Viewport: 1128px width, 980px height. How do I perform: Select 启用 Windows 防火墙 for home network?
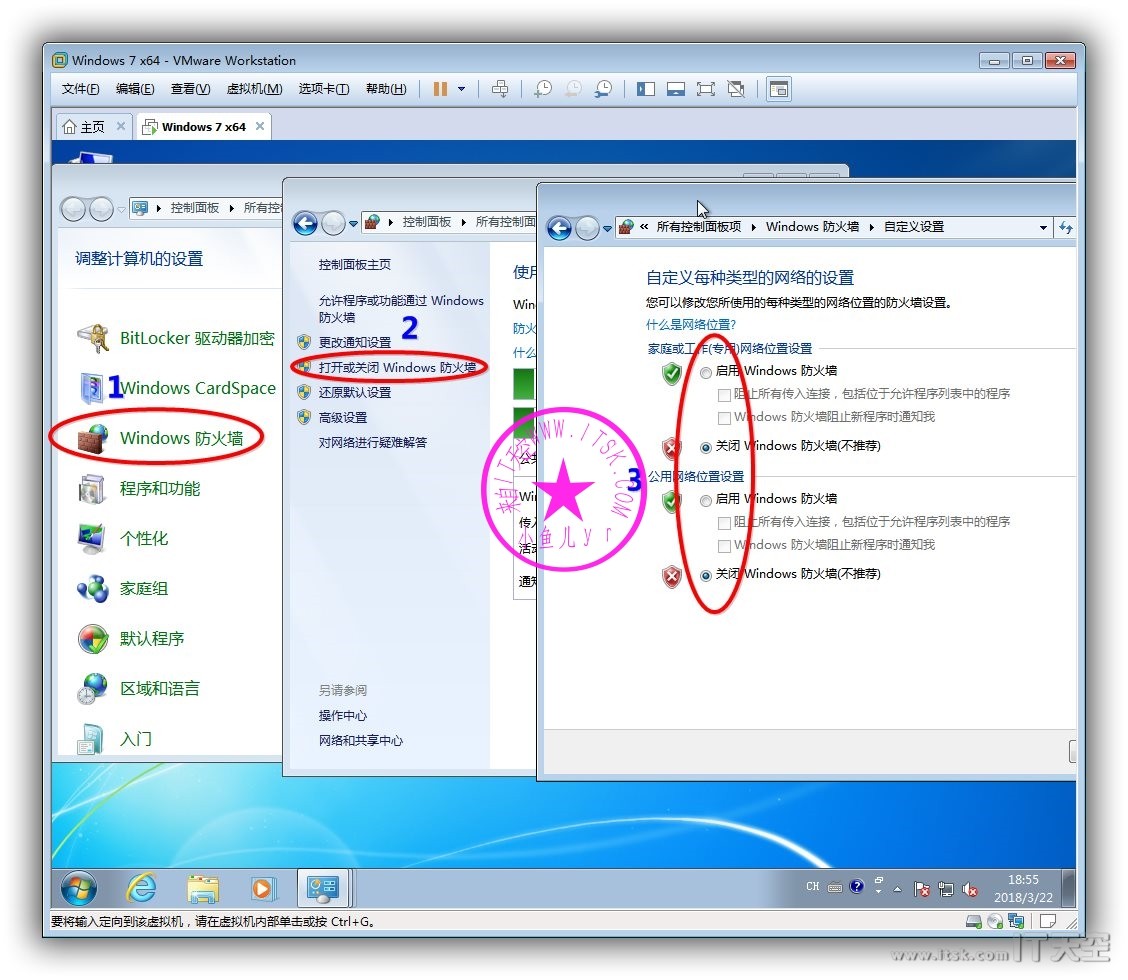coord(707,372)
